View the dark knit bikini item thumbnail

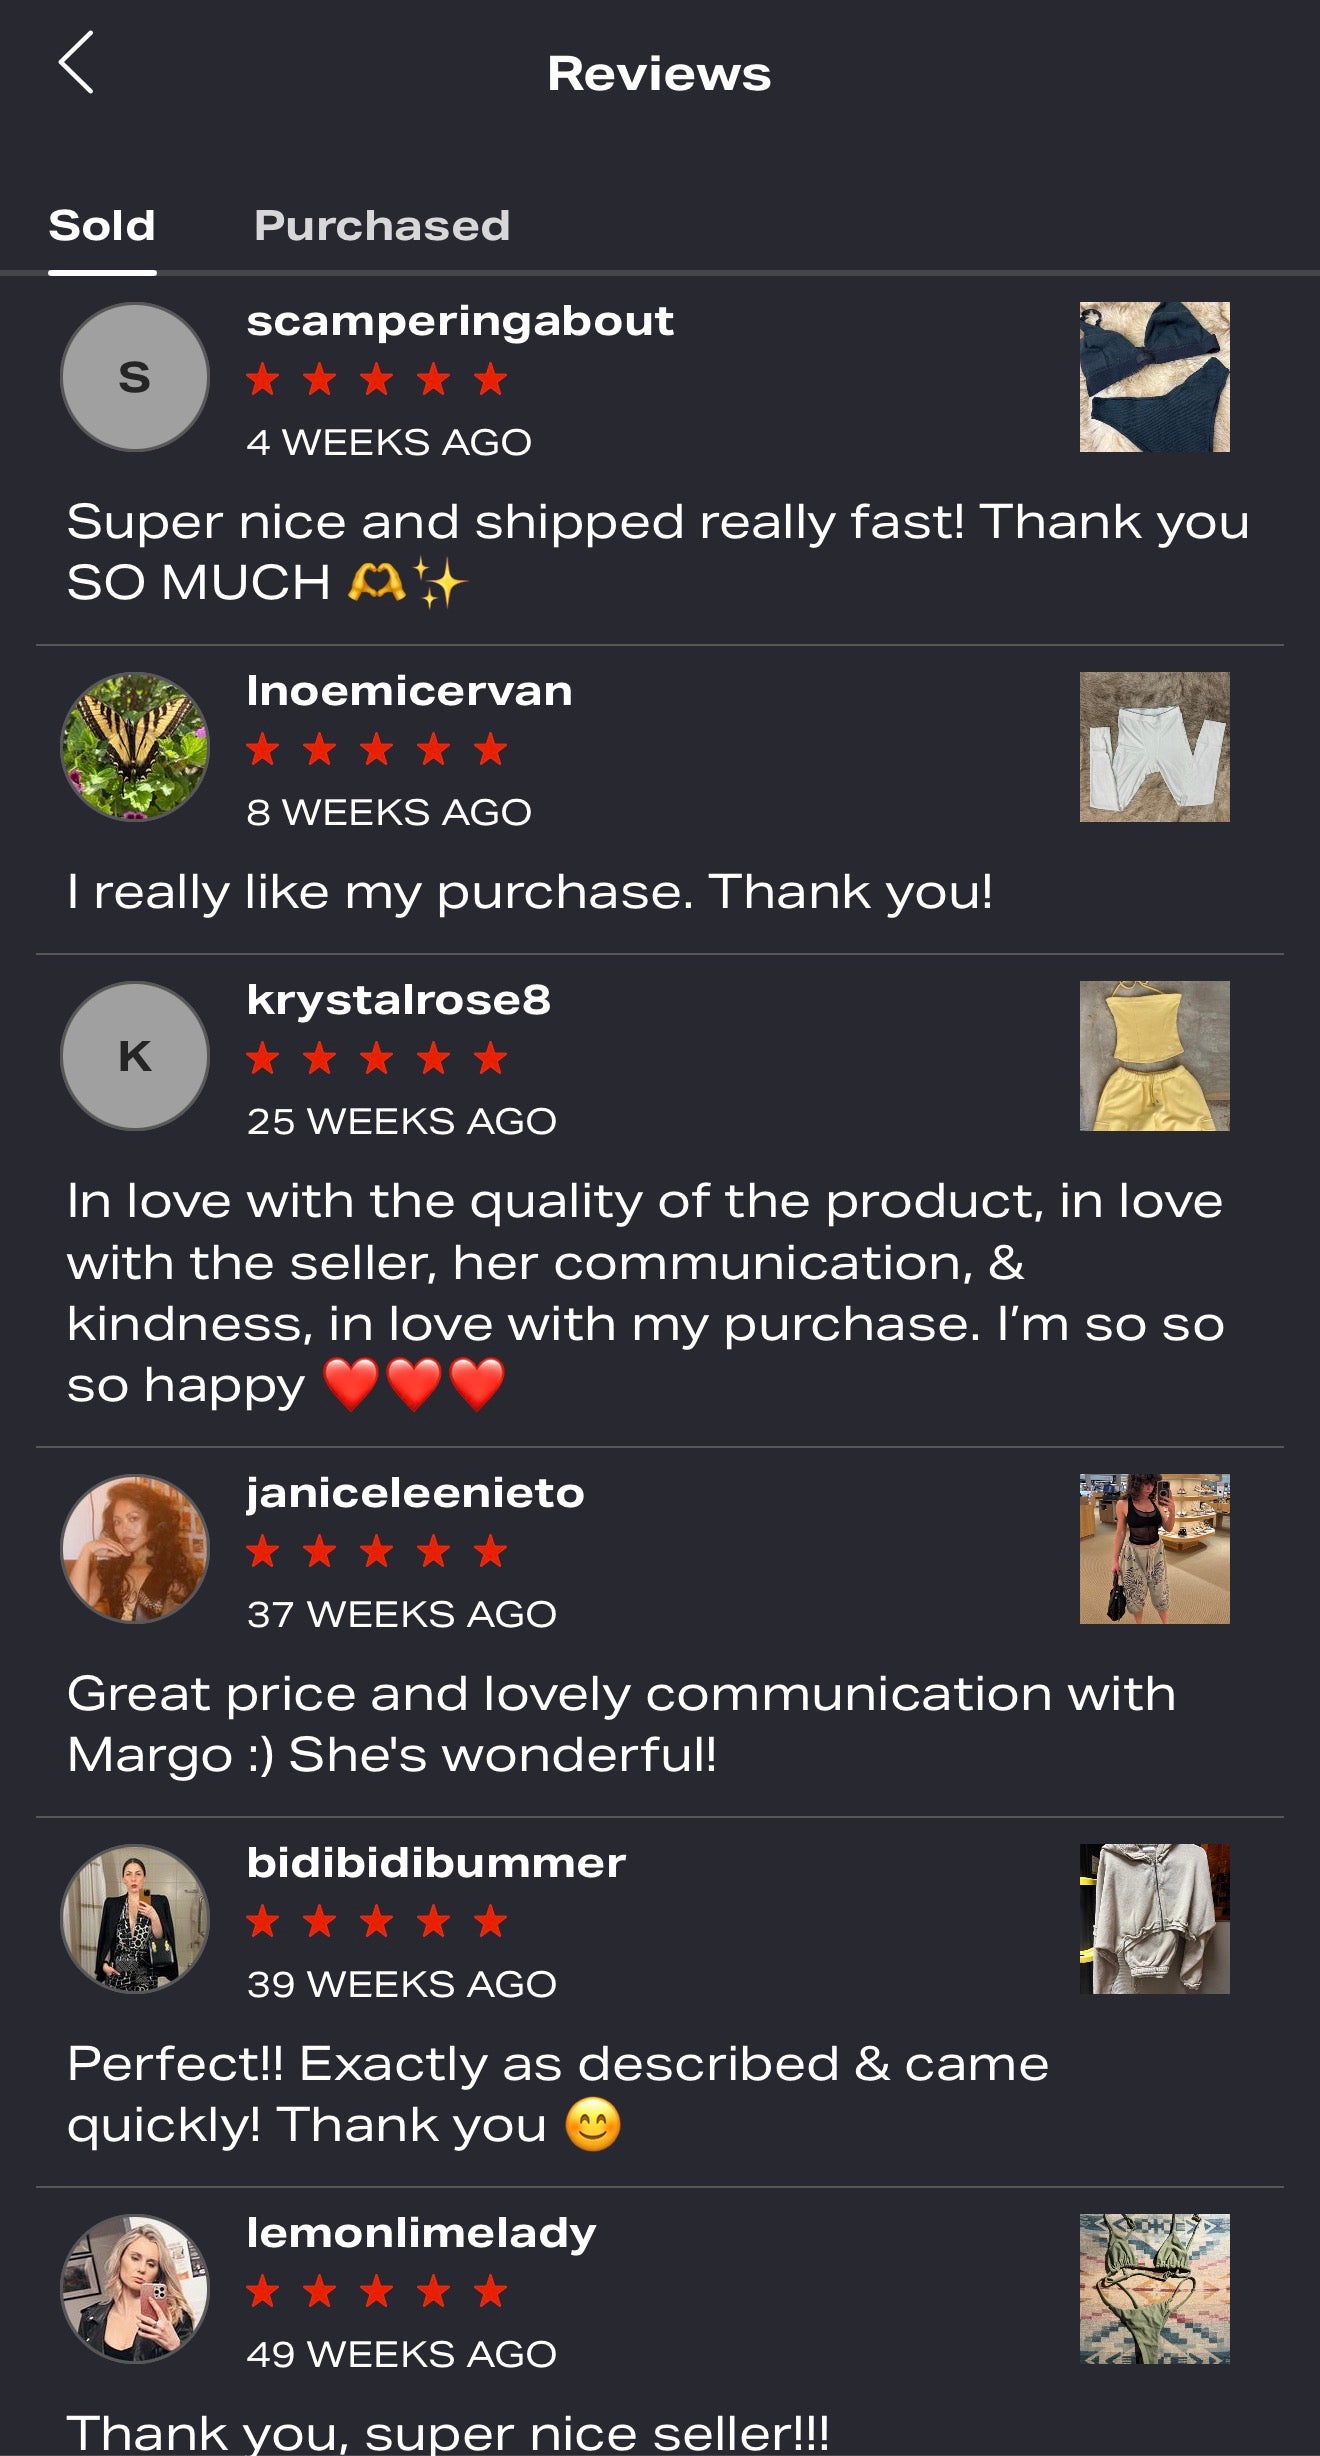1155,377
